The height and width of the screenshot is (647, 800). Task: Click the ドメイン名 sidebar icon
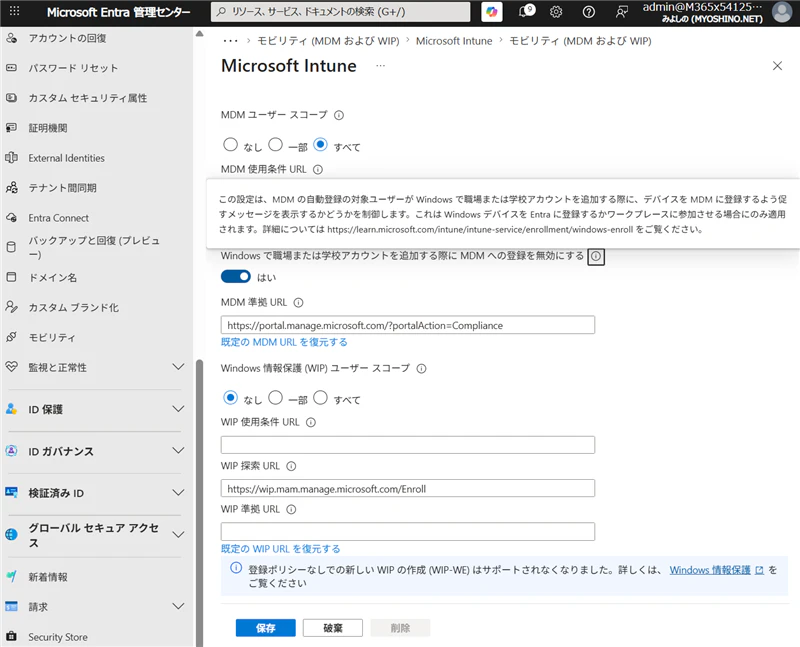pos(11,277)
